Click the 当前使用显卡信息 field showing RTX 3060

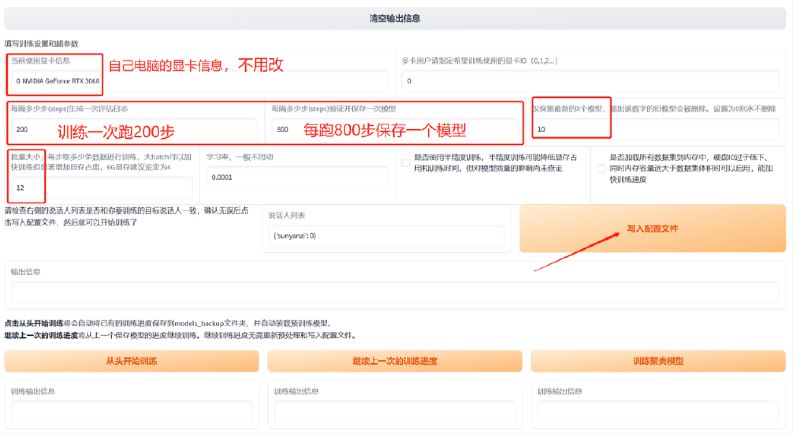pyautogui.click(x=199, y=81)
